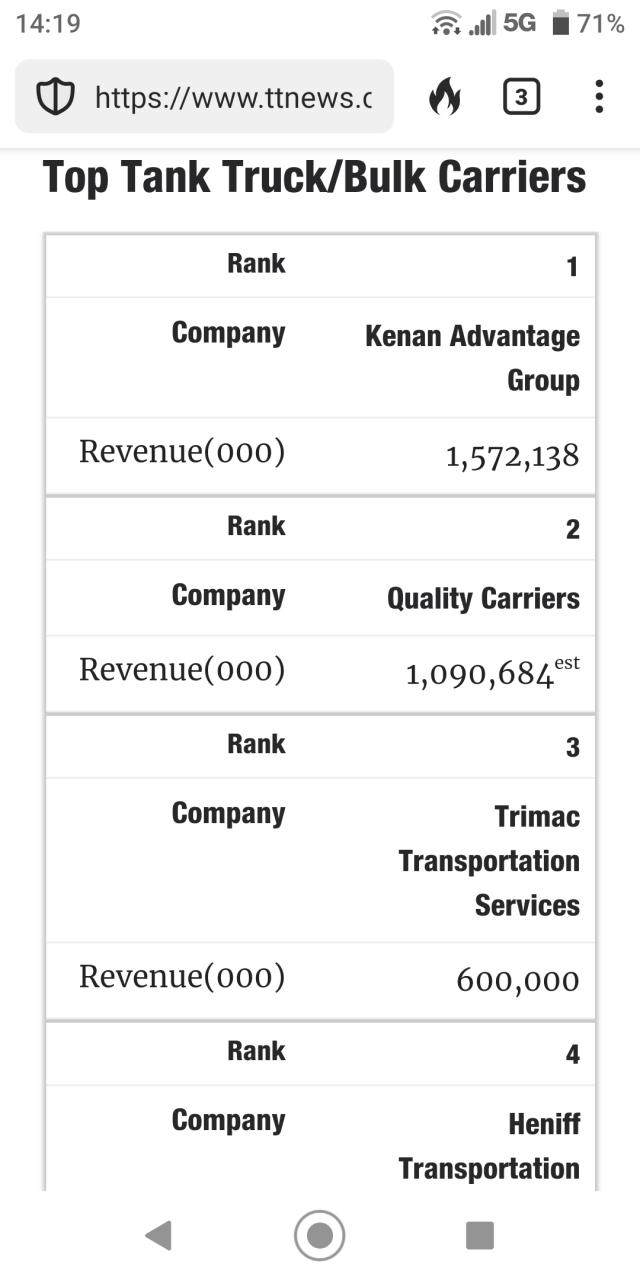Open the tab switcher showing 3 tabs
Screen dimensions: 640x1280
(x=521, y=97)
